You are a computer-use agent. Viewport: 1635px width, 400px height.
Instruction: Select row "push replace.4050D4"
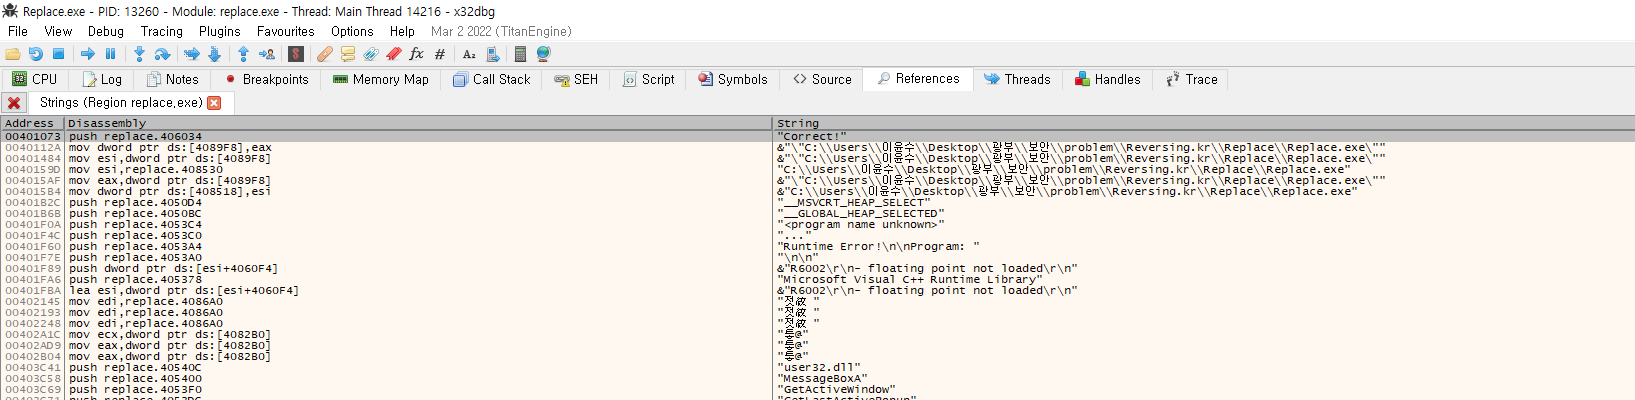point(817,202)
